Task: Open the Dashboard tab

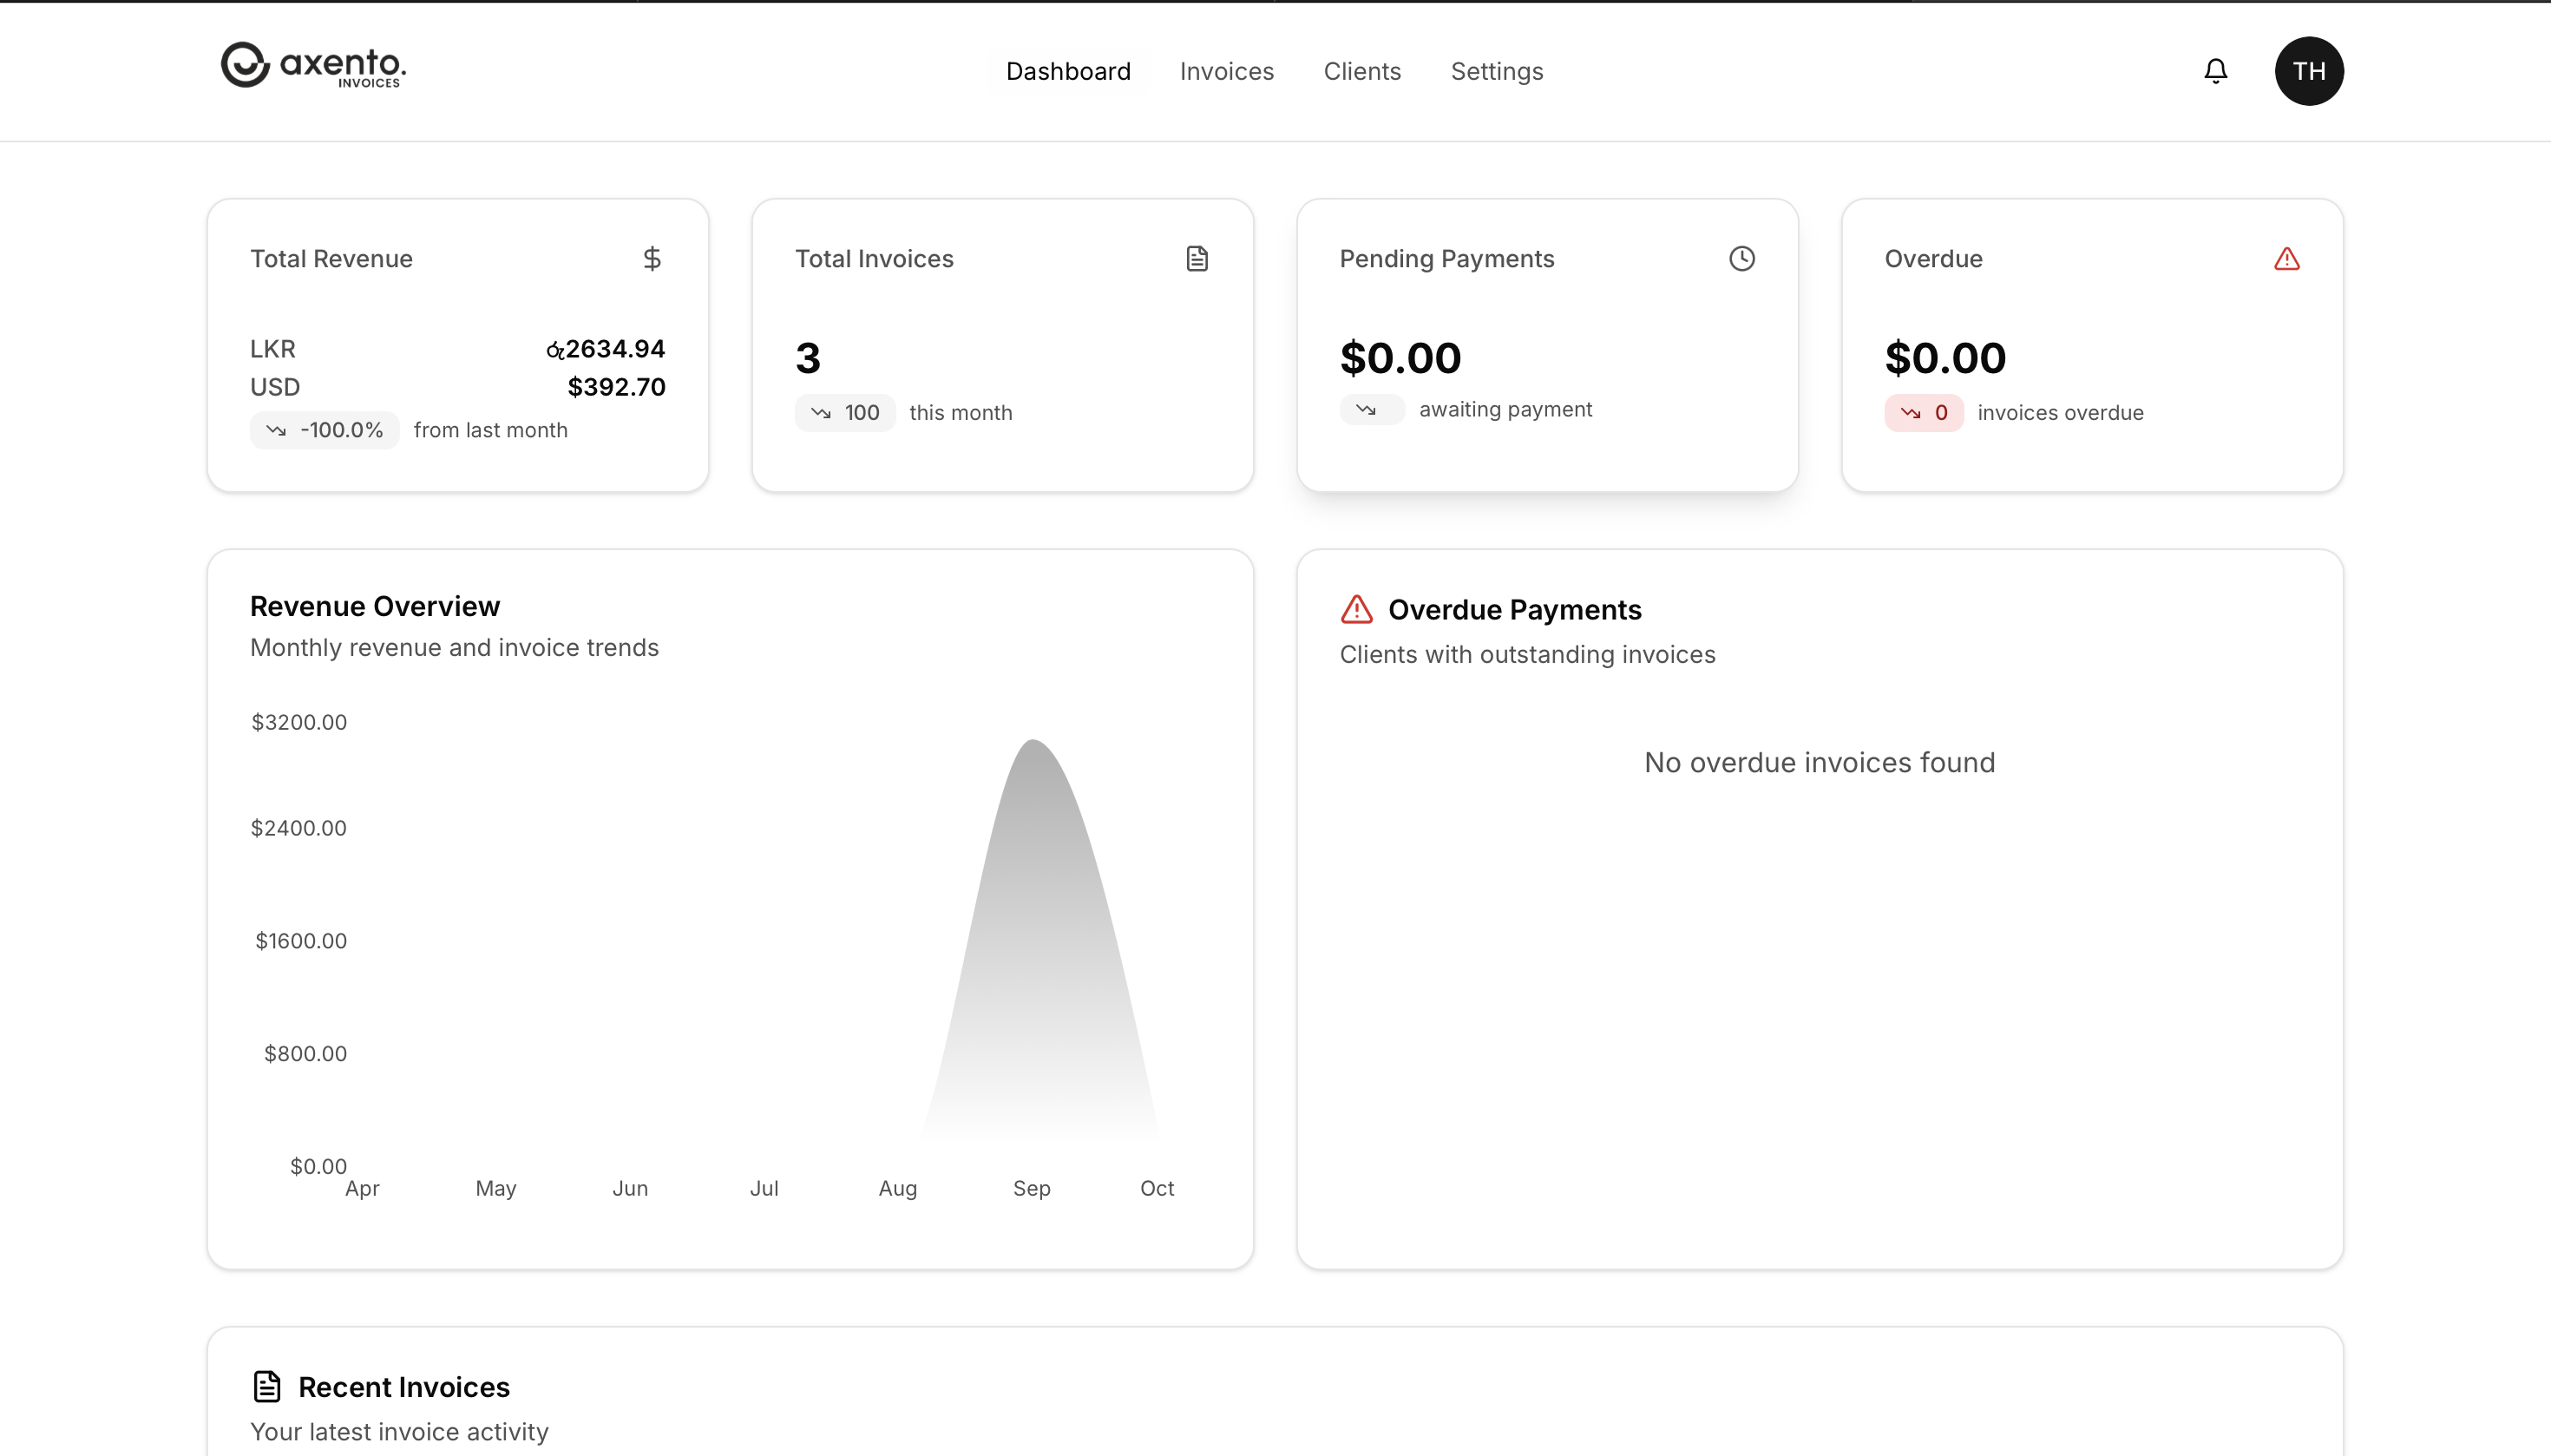Action: 1068,71
